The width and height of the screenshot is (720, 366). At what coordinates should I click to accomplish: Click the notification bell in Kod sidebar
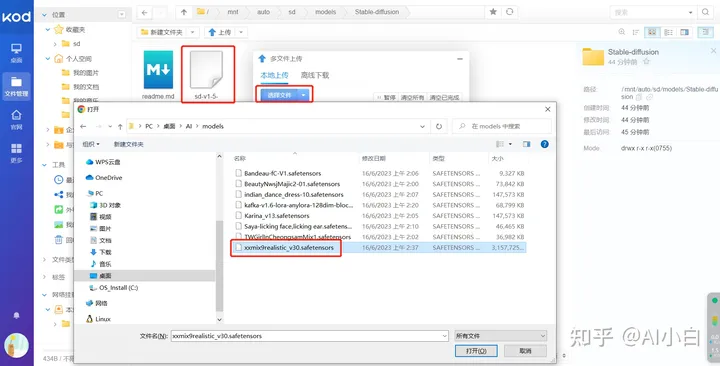point(17,315)
